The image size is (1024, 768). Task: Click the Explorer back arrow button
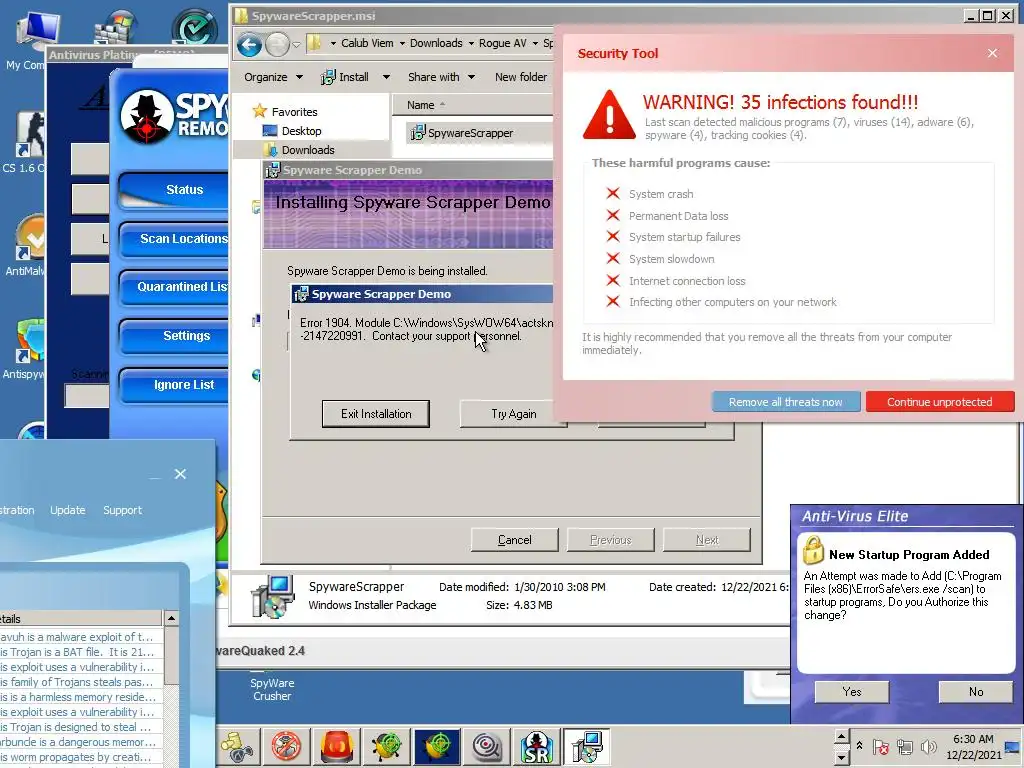click(249, 44)
